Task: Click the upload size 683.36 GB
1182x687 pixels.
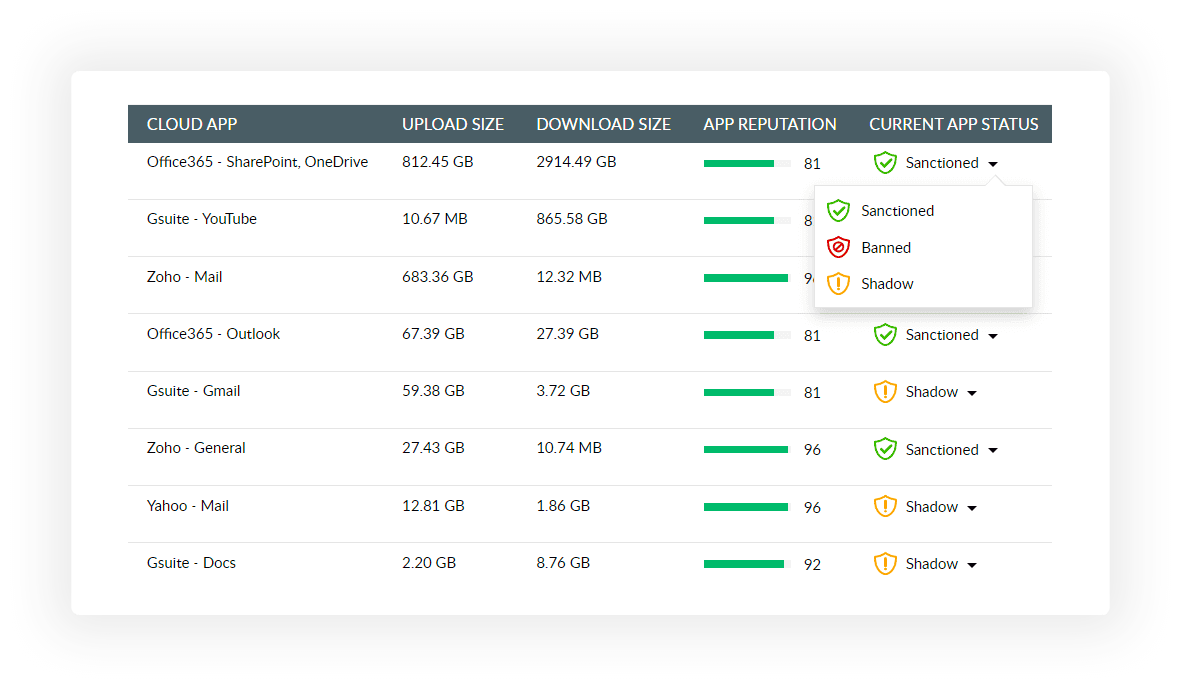Action: pos(437,277)
